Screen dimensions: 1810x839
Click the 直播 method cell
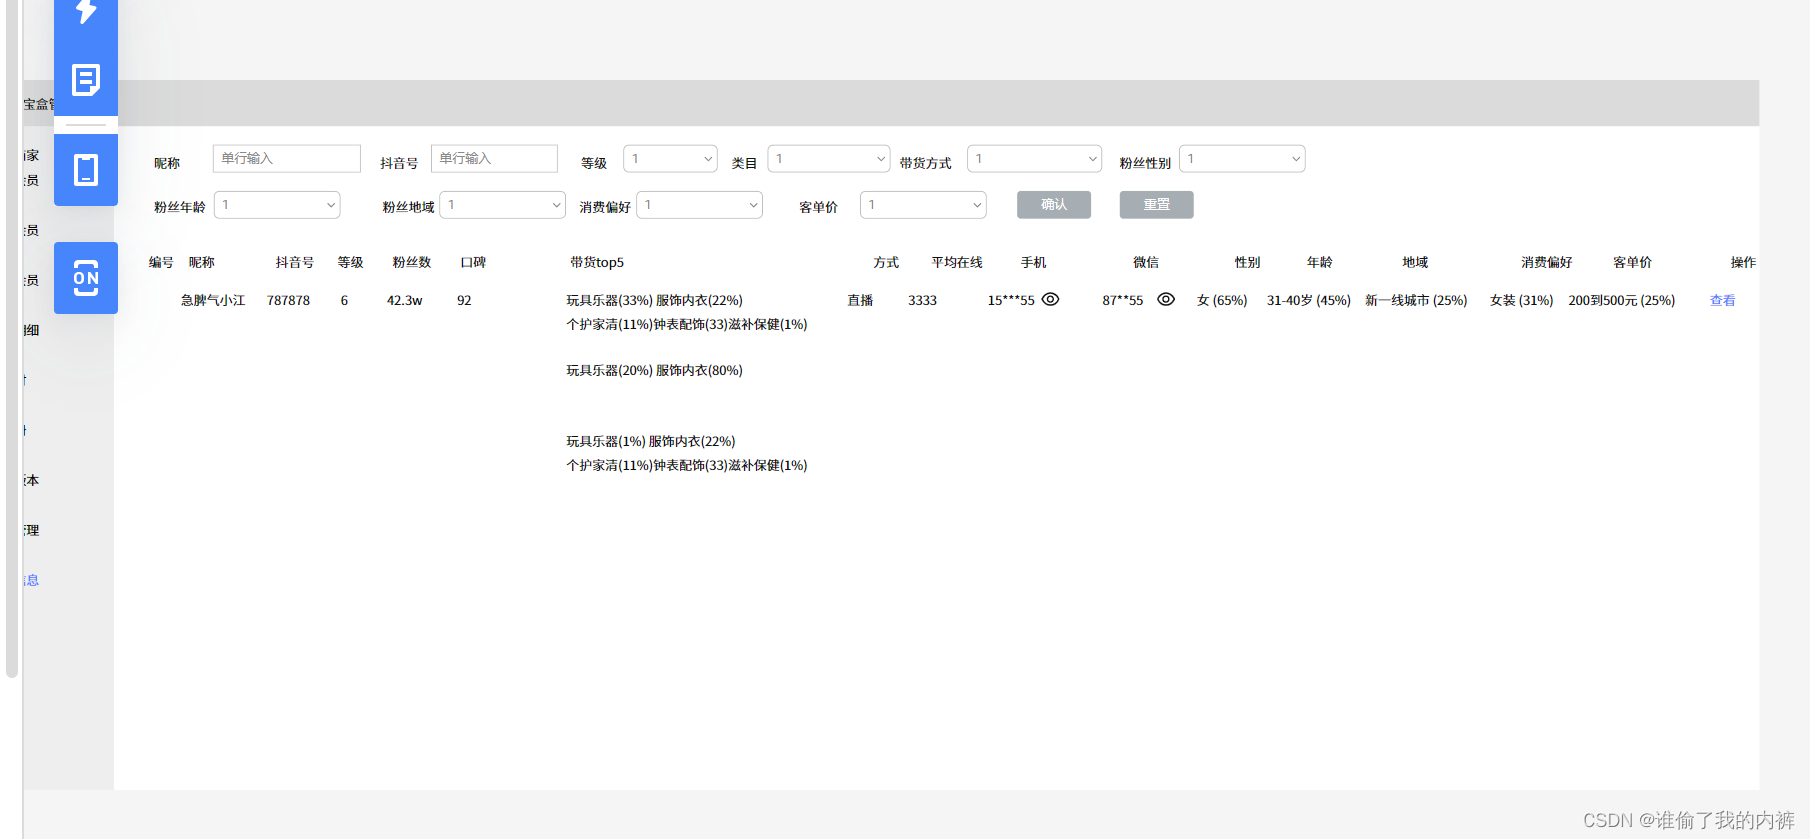tap(860, 301)
